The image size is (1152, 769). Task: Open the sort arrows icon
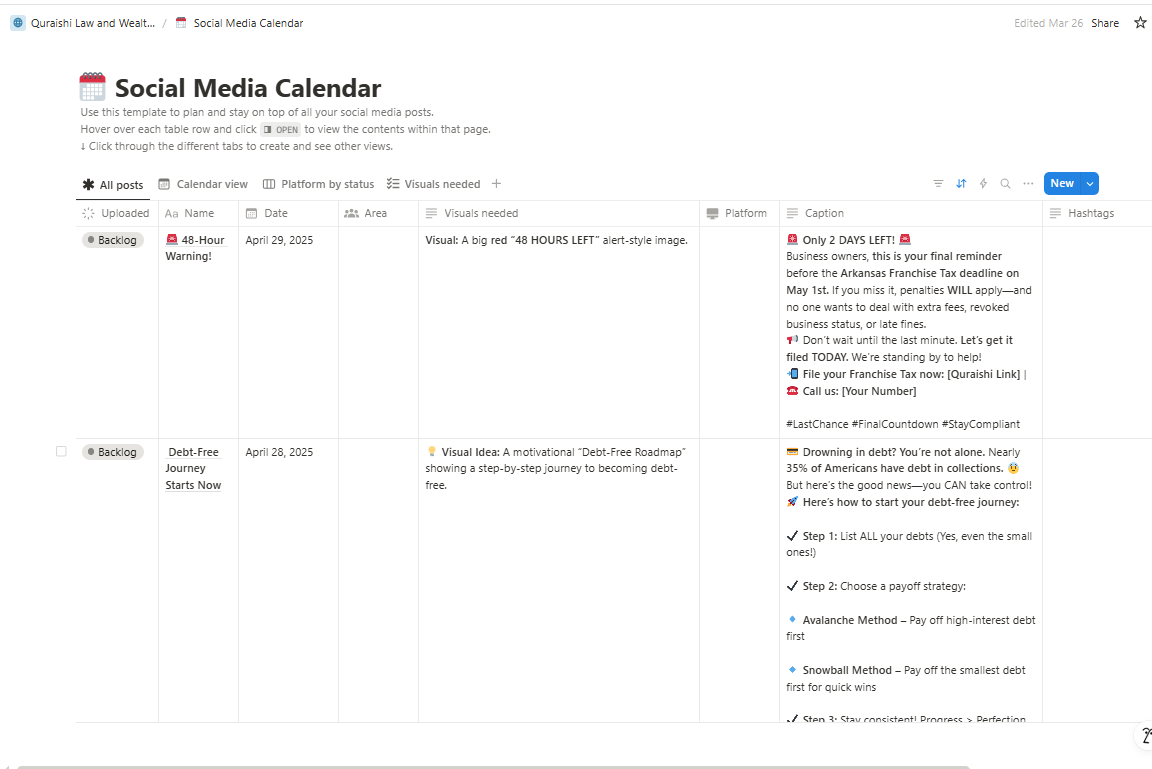pos(961,184)
